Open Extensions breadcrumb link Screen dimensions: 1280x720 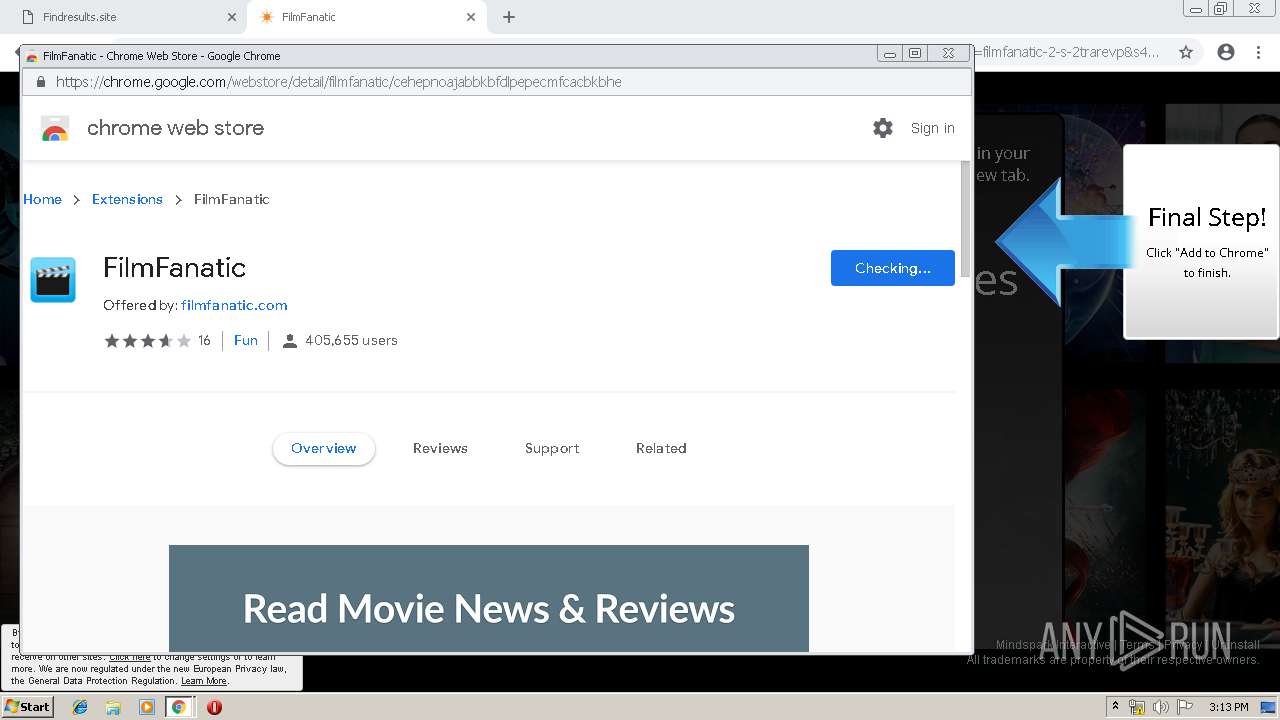point(127,199)
